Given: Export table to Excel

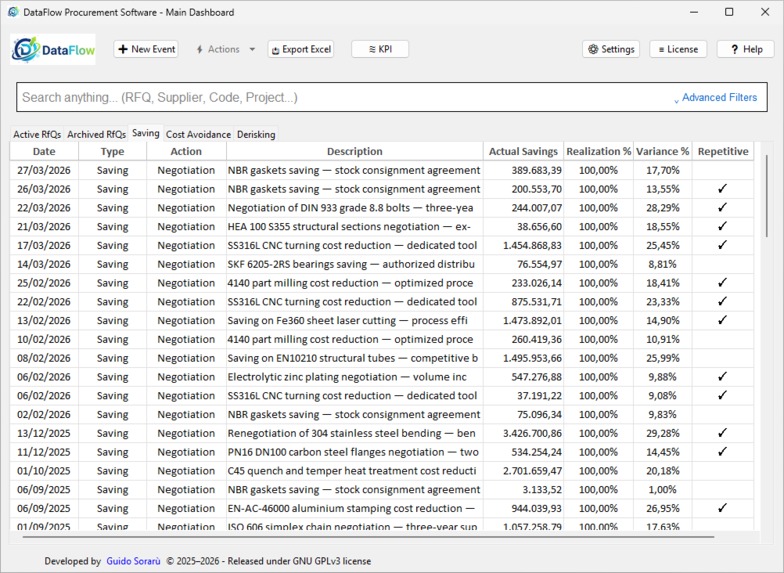Looking at the screenshot, I should [301, 49].
